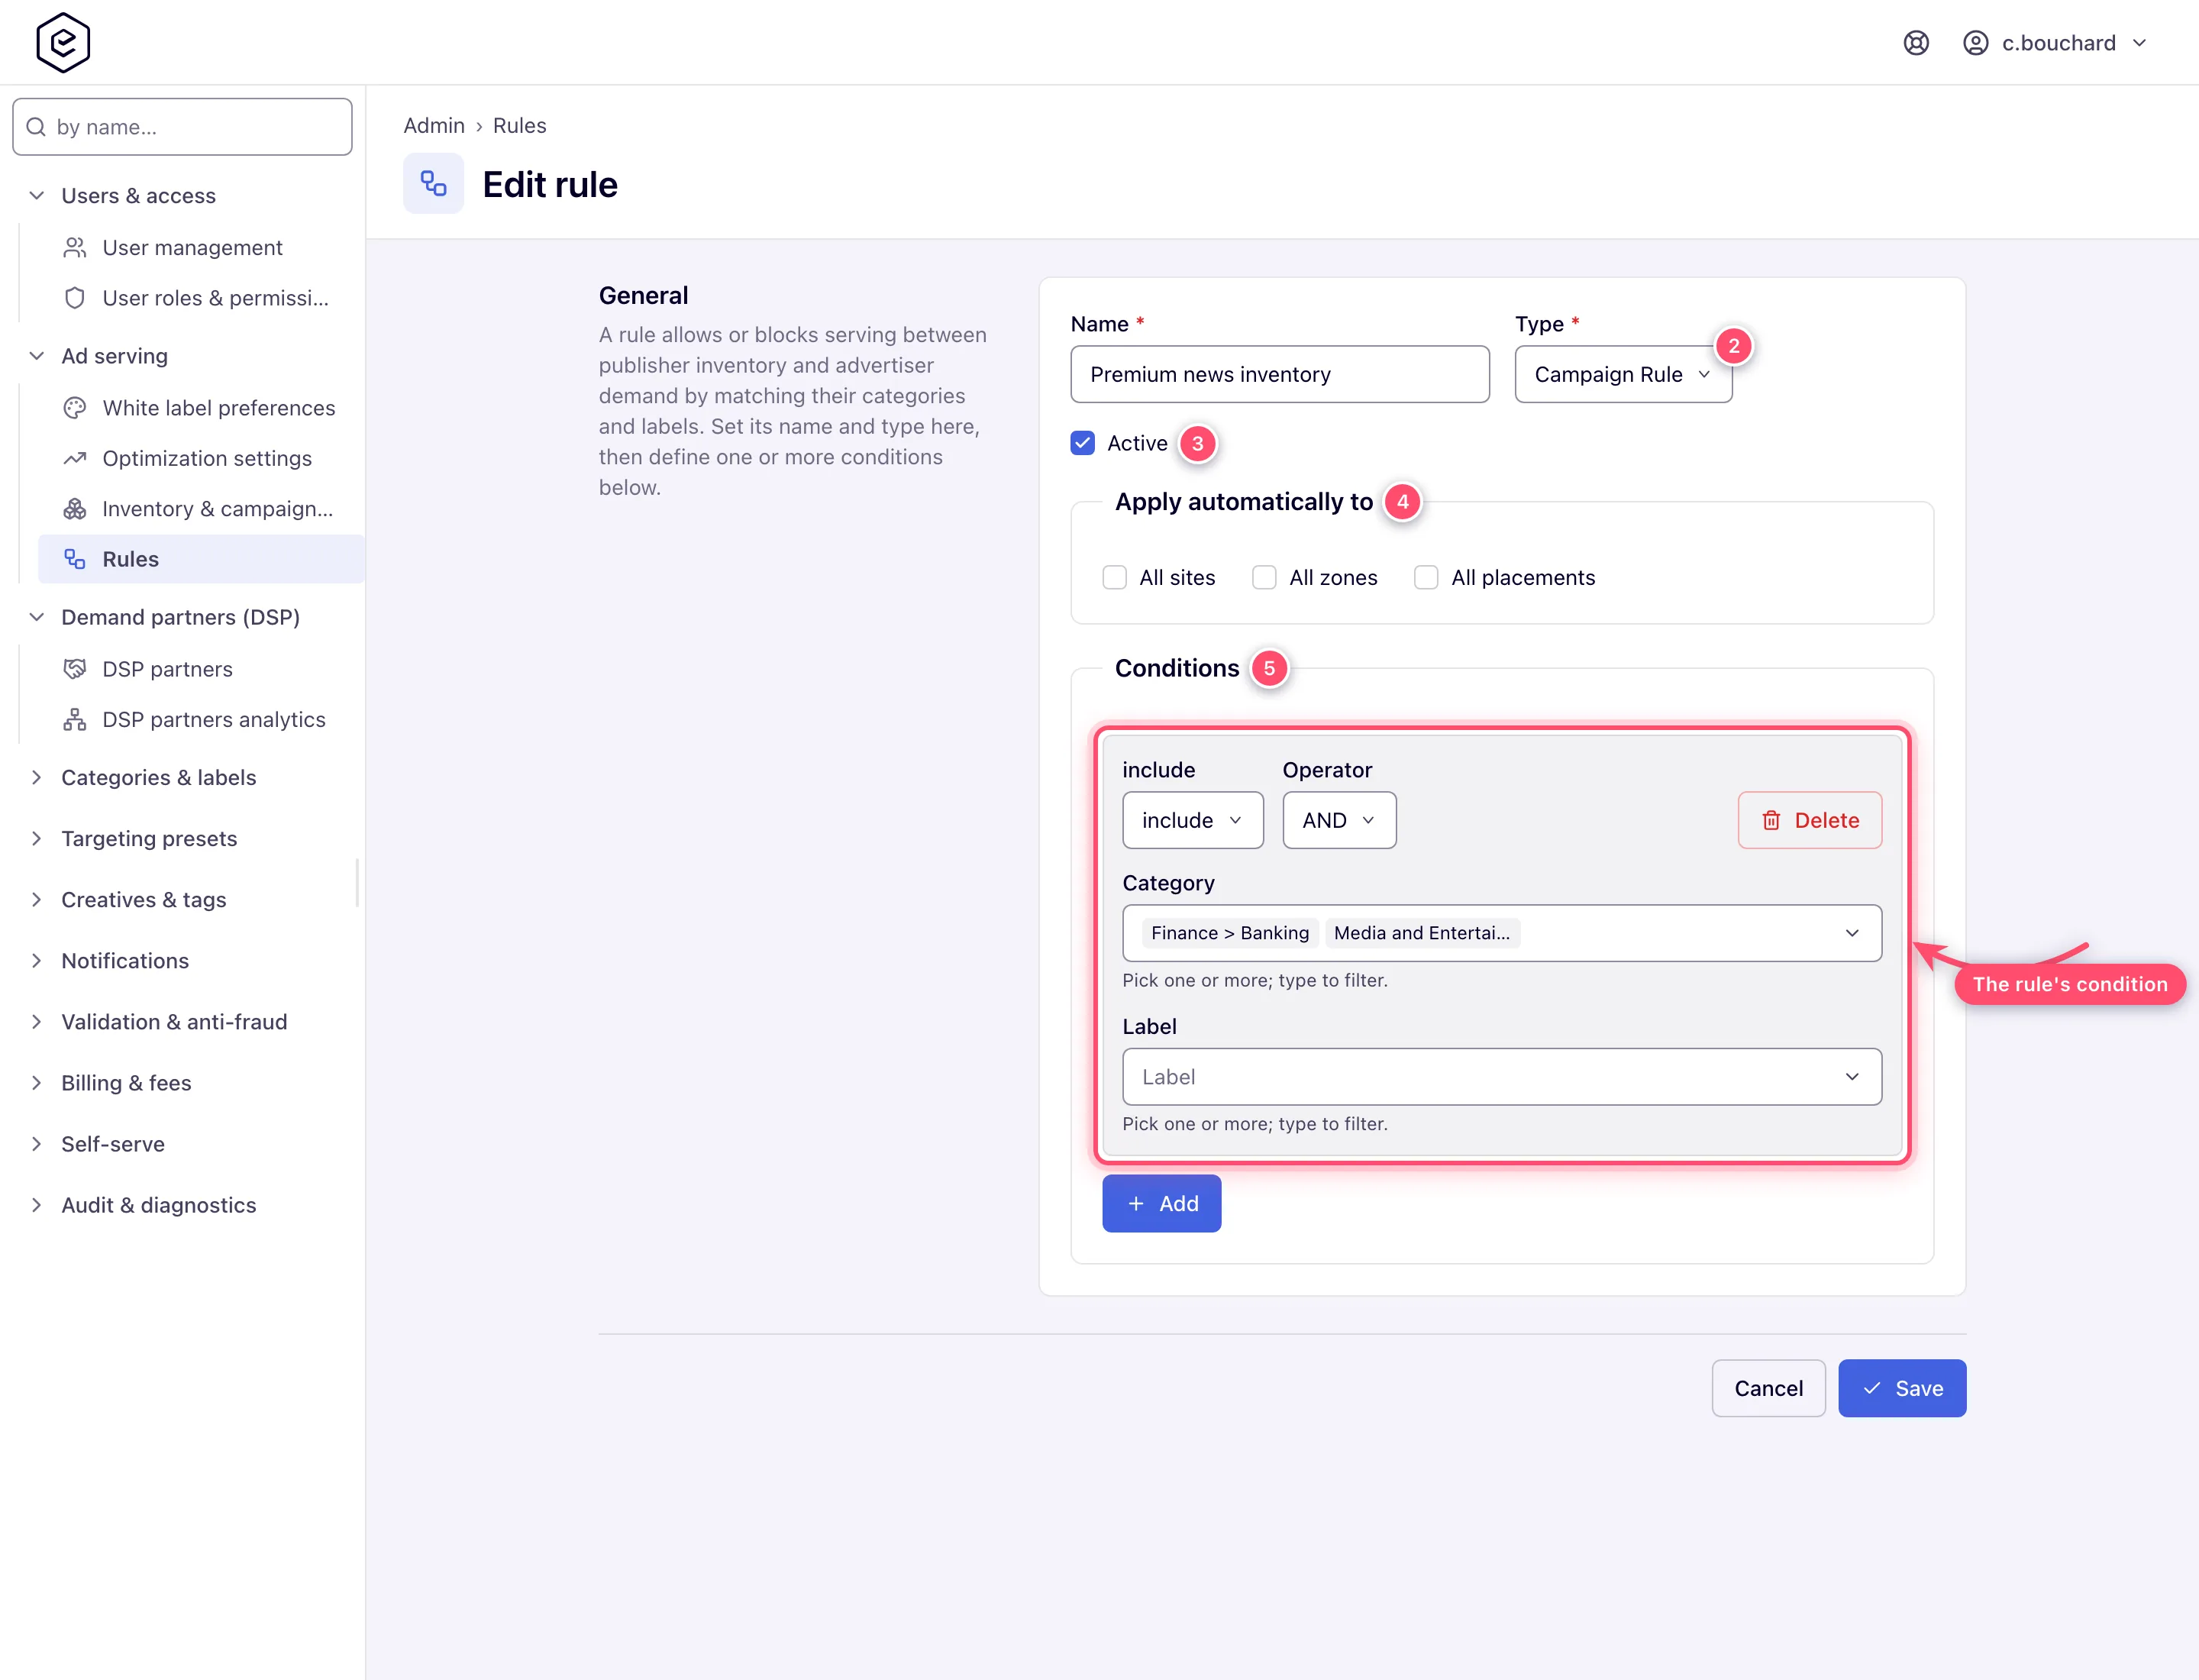Open White label preferences
Screen dimensions: 2199x1680
(200, 408)
